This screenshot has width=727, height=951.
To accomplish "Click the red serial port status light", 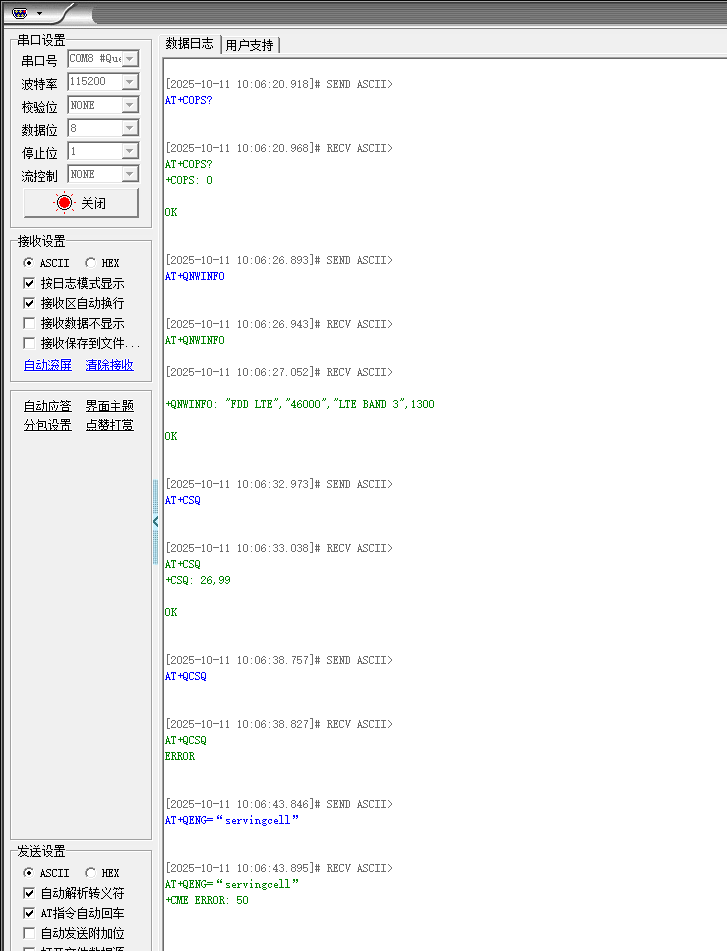I will tap(65, 203).
